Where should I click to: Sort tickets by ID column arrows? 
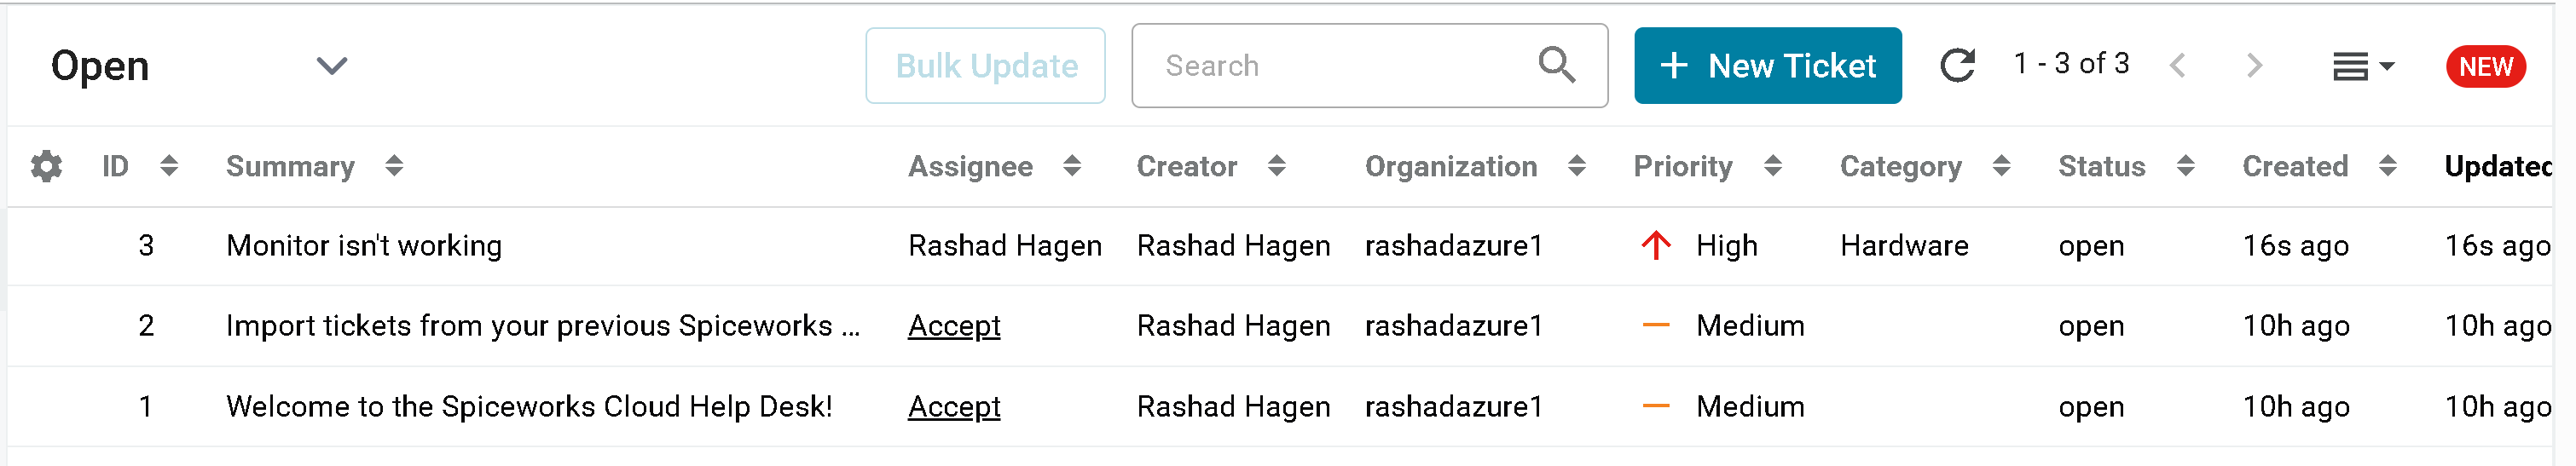tap(169, 166)
